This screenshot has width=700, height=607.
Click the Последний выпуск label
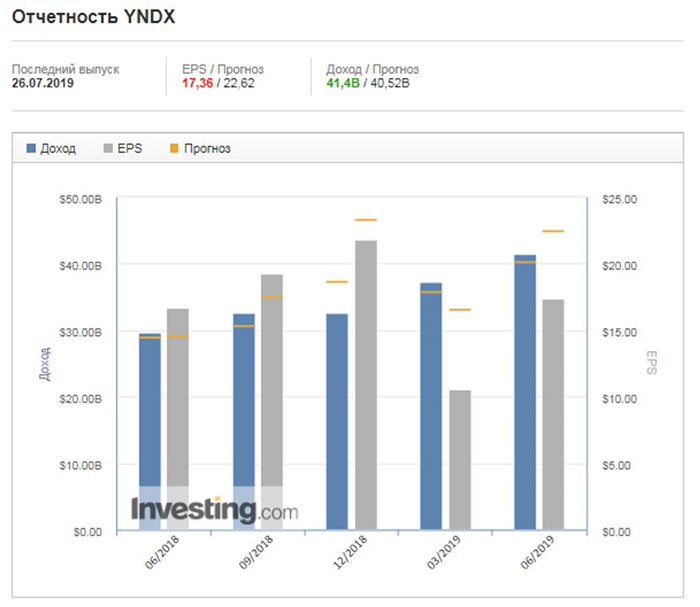[65, 69]
